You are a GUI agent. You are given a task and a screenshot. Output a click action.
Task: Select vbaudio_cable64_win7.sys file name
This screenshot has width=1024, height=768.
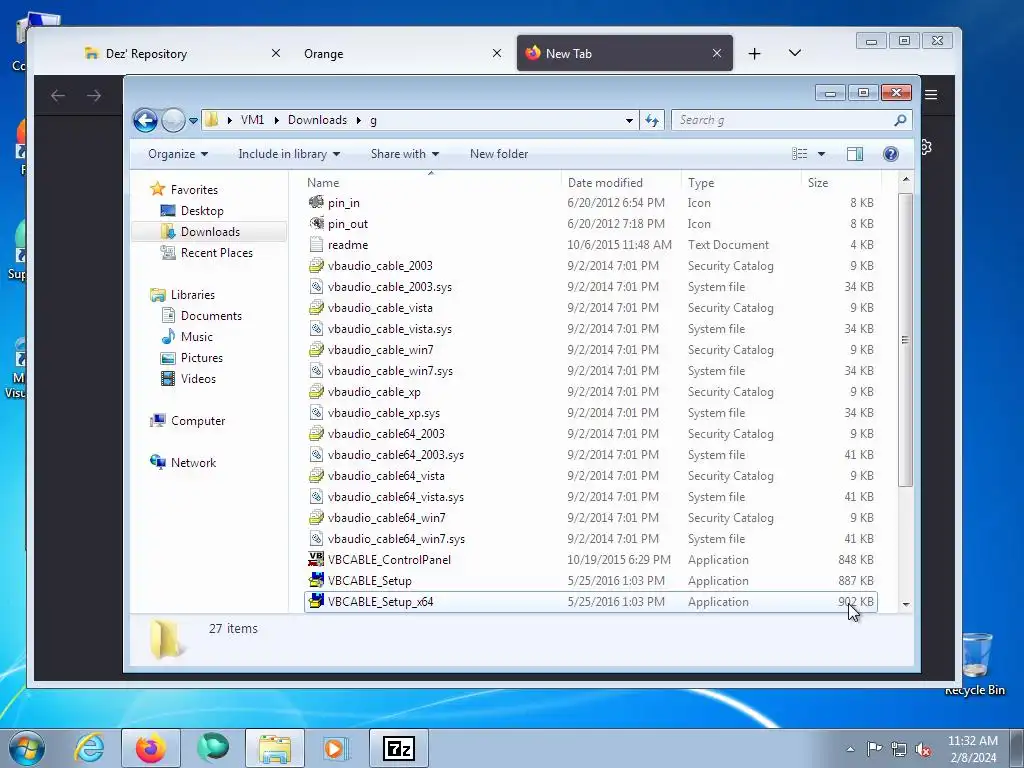[396, 539]
